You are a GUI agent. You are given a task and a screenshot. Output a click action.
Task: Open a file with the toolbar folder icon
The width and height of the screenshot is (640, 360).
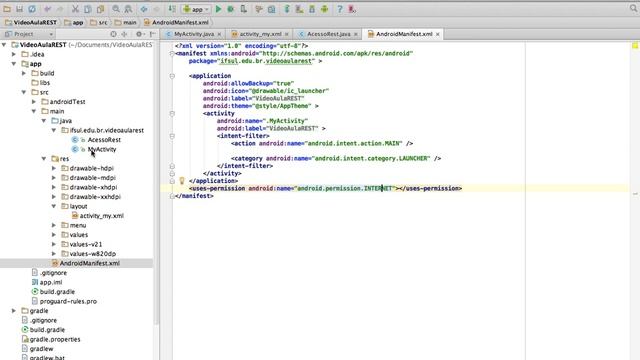tap(7, 9)
